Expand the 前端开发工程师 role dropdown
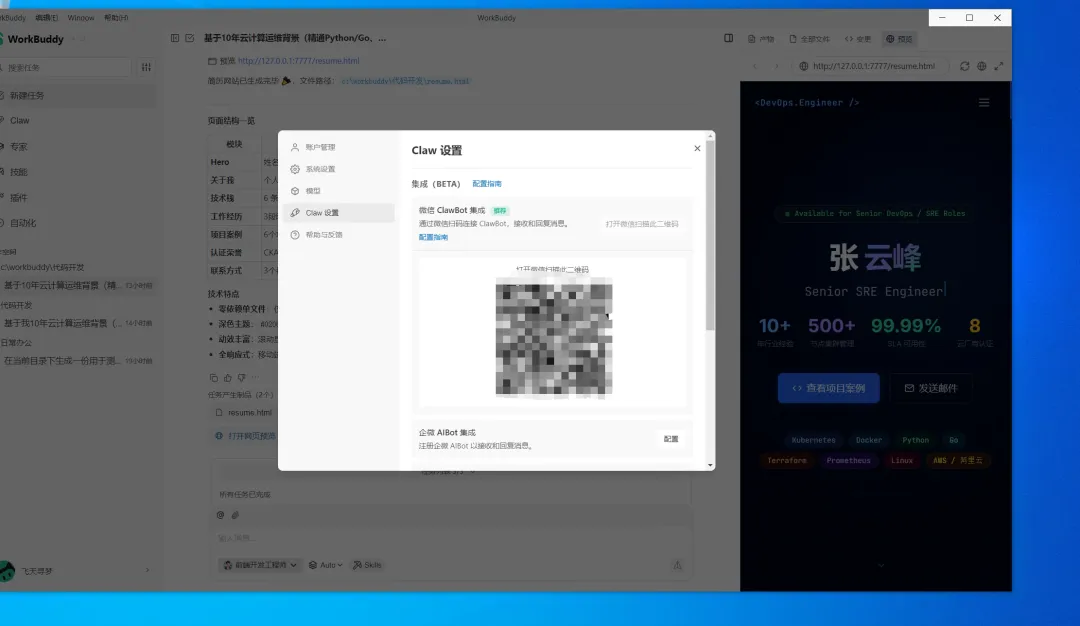Image resolution: width=1080 pixels, height=626 pixels. (x=260, y=565)
